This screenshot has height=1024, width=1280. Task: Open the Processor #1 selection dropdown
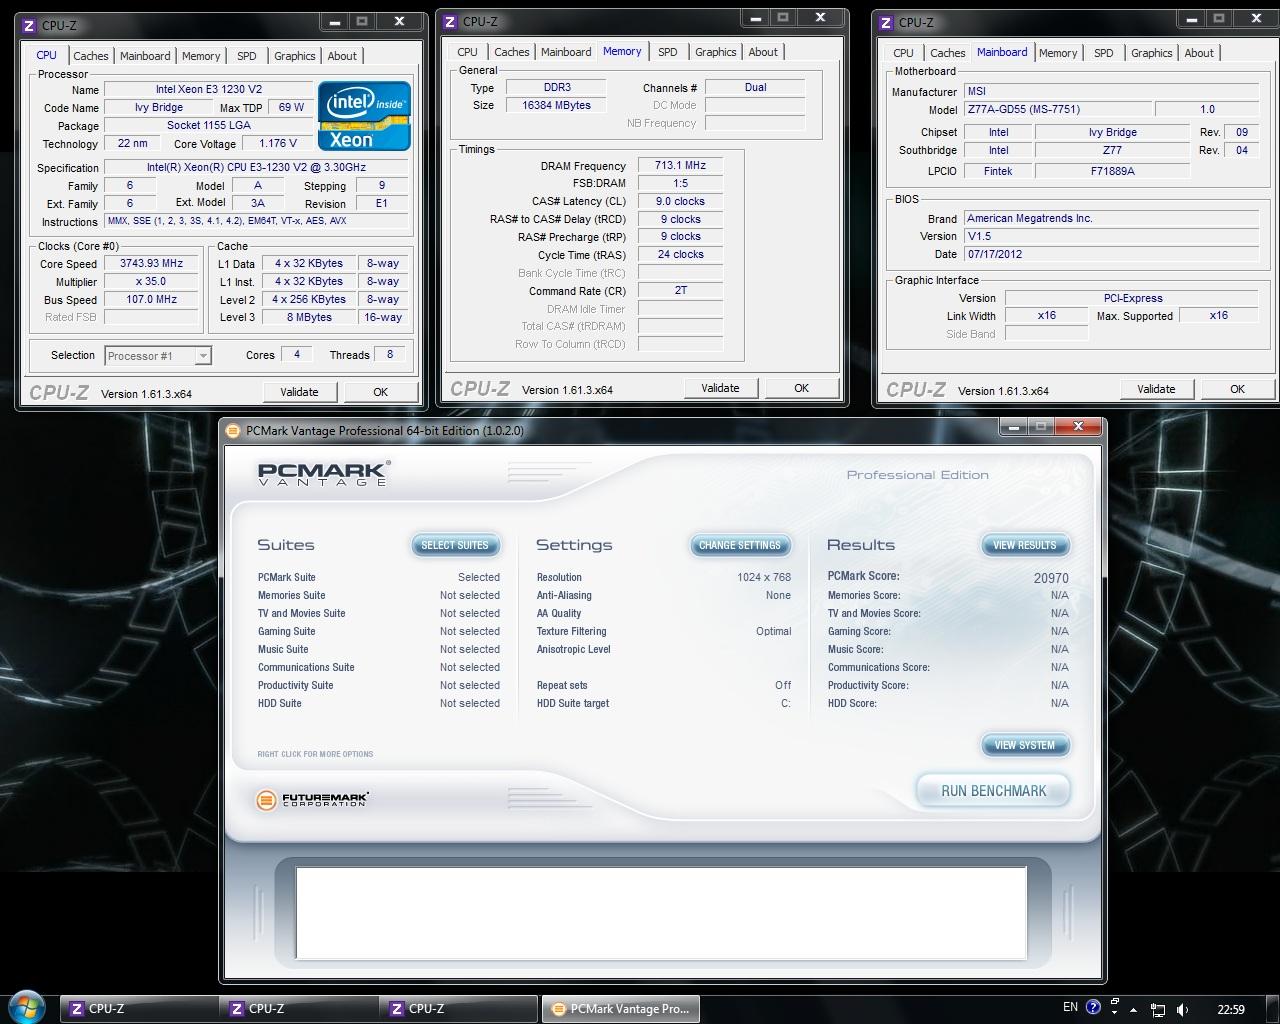coord(158,355)
